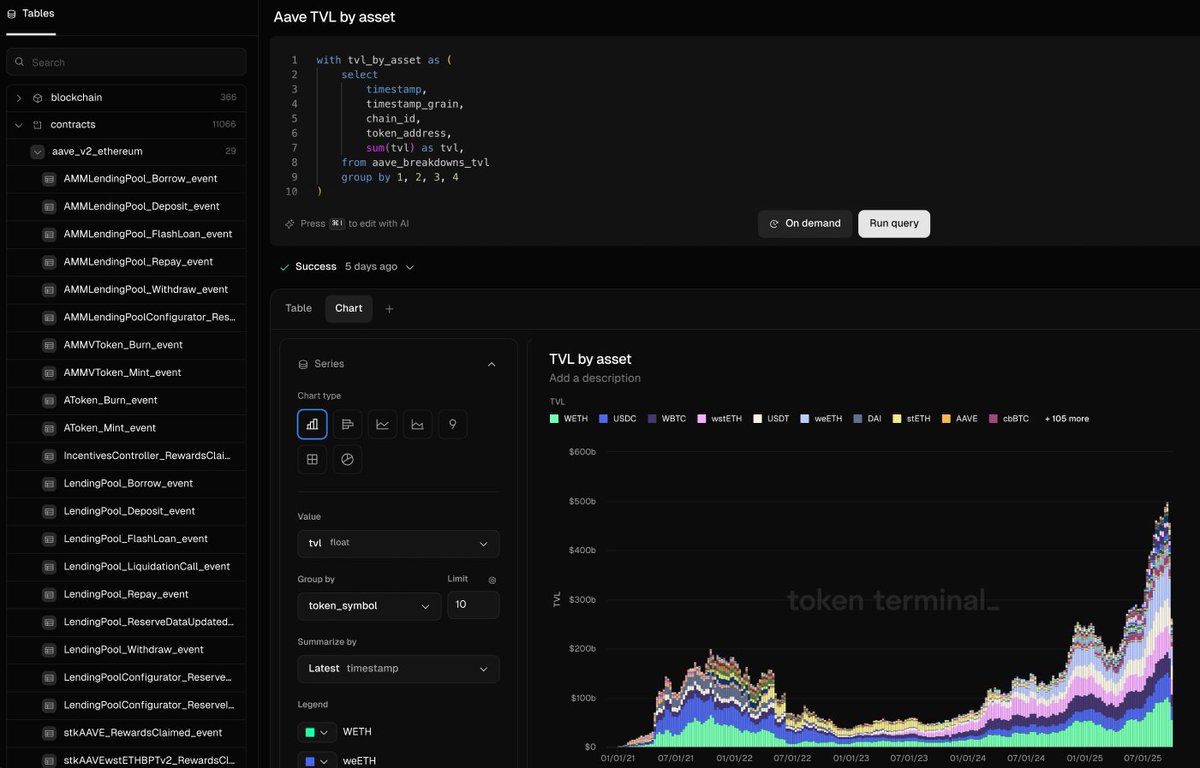The width and height of the screenshot is (1200, 768).
Task: Select the vertical bar chart type
Action: (312, 424)
